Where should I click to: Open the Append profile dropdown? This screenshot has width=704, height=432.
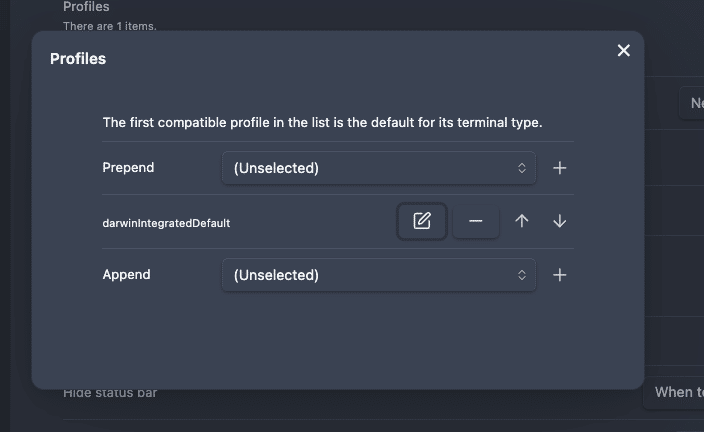(x=379, y=275)
